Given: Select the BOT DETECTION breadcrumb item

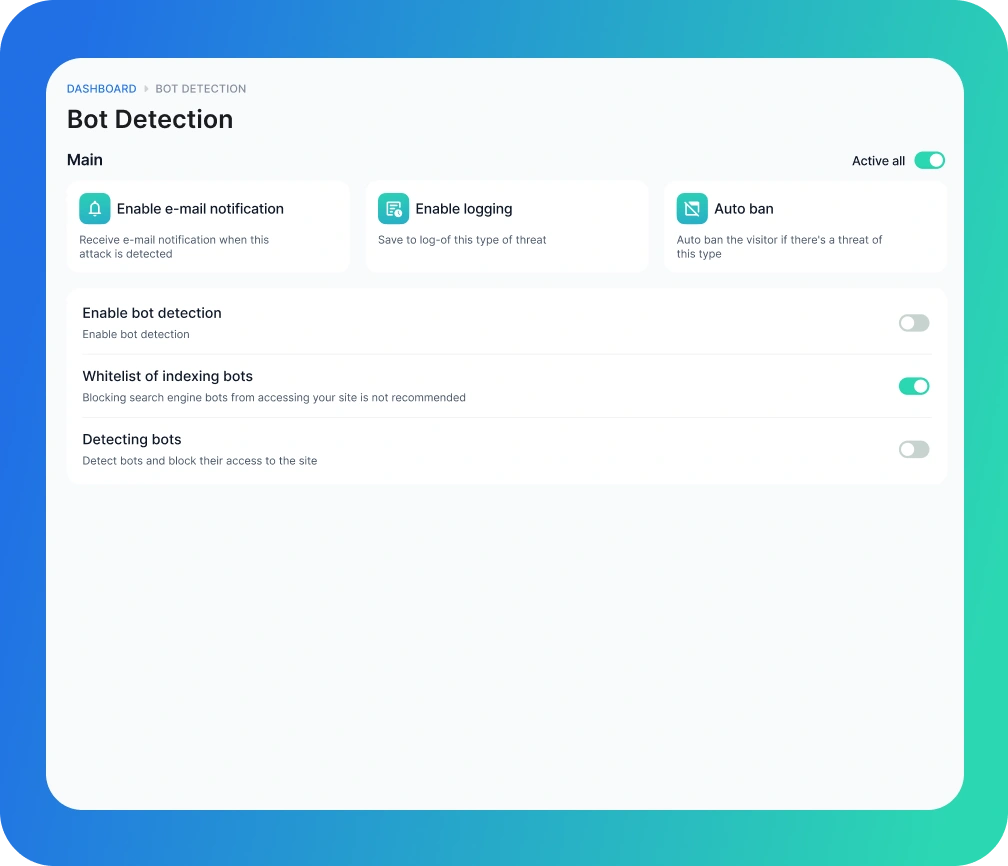Looking at the screenshot, I should (200, 88).
